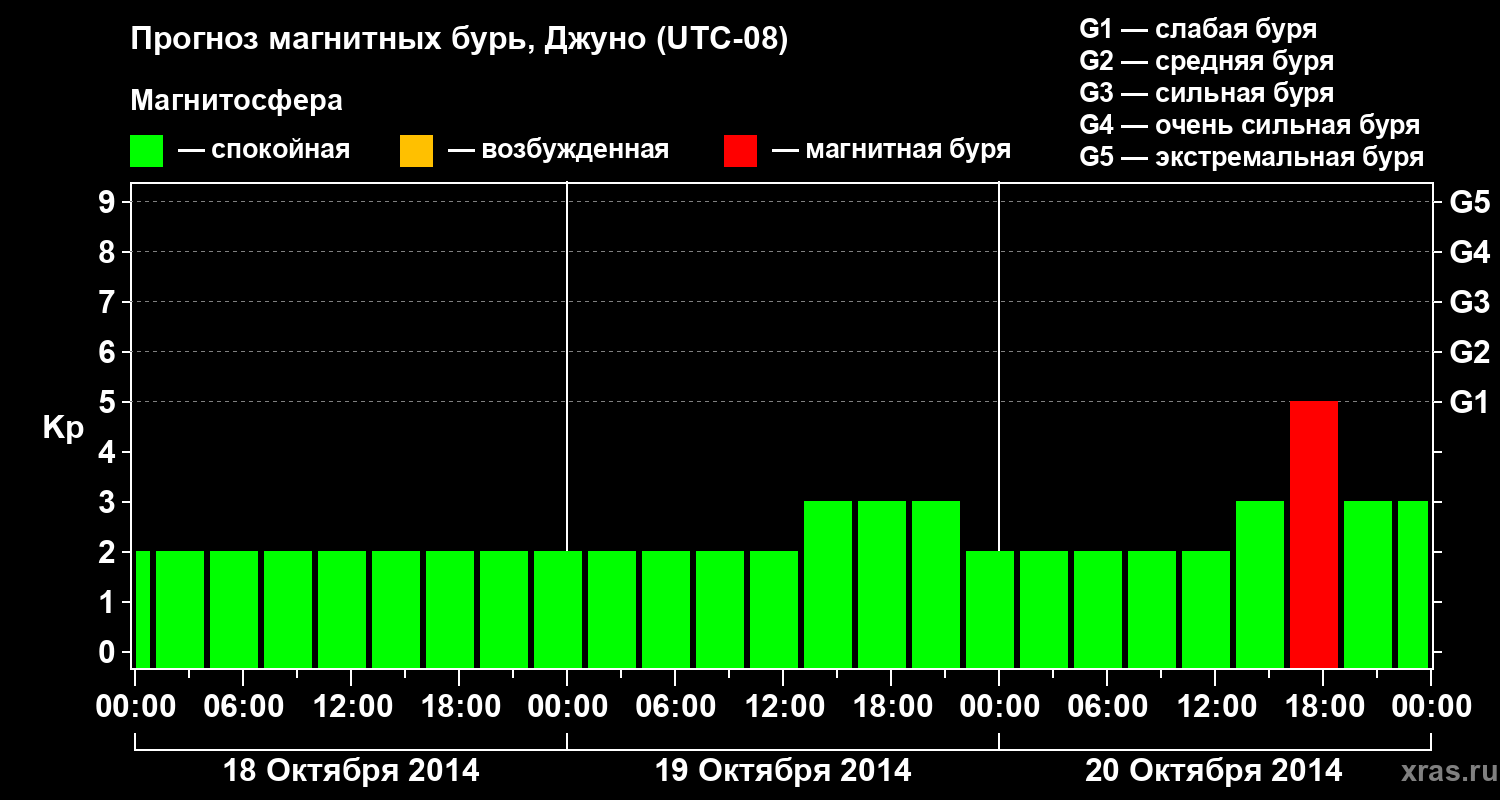This screenshot has width=1500, height=800.
Task: Click the '— магнитная буря' legend label
Action: click(x=892, y=150)
